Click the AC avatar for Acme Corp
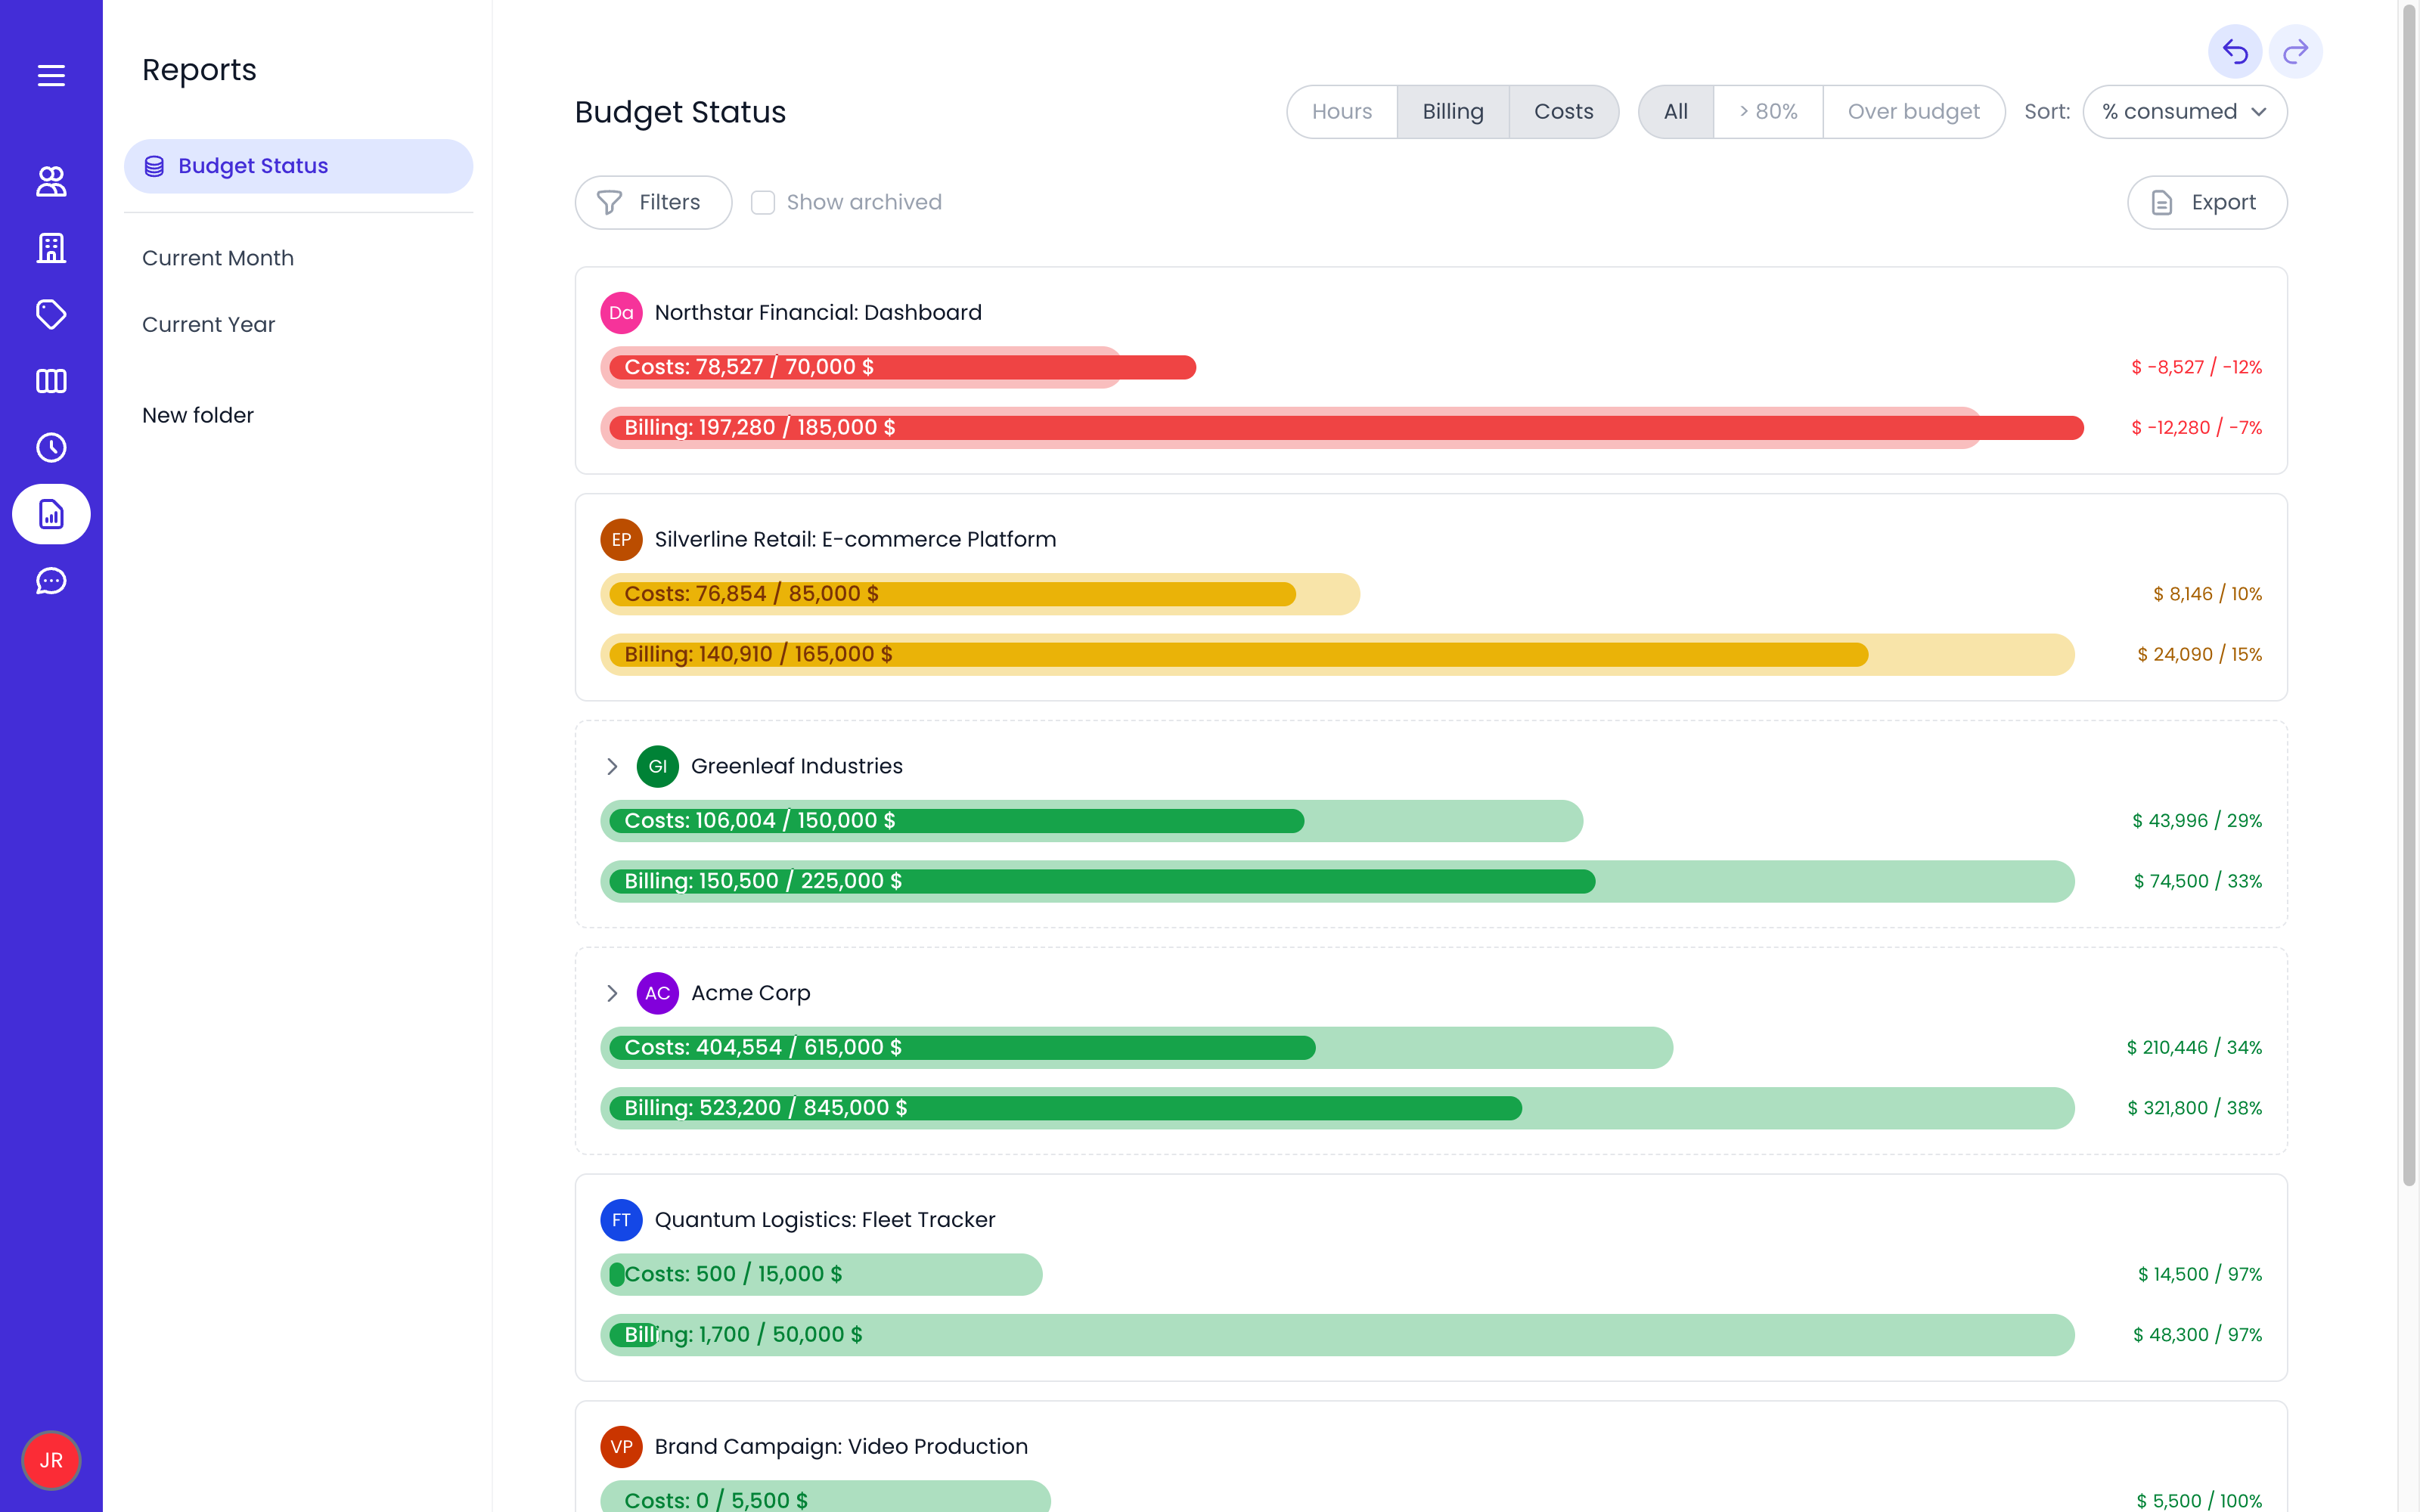The image size is (2420, 1512). [658, 993]
